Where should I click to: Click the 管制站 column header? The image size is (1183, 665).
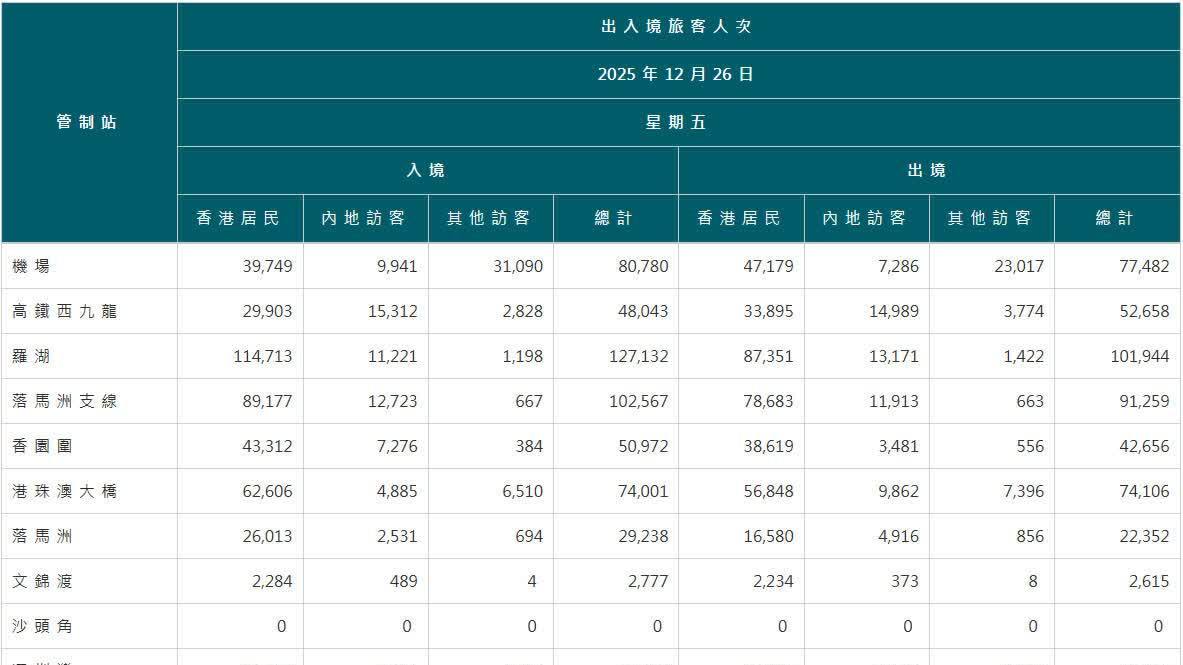85,121
